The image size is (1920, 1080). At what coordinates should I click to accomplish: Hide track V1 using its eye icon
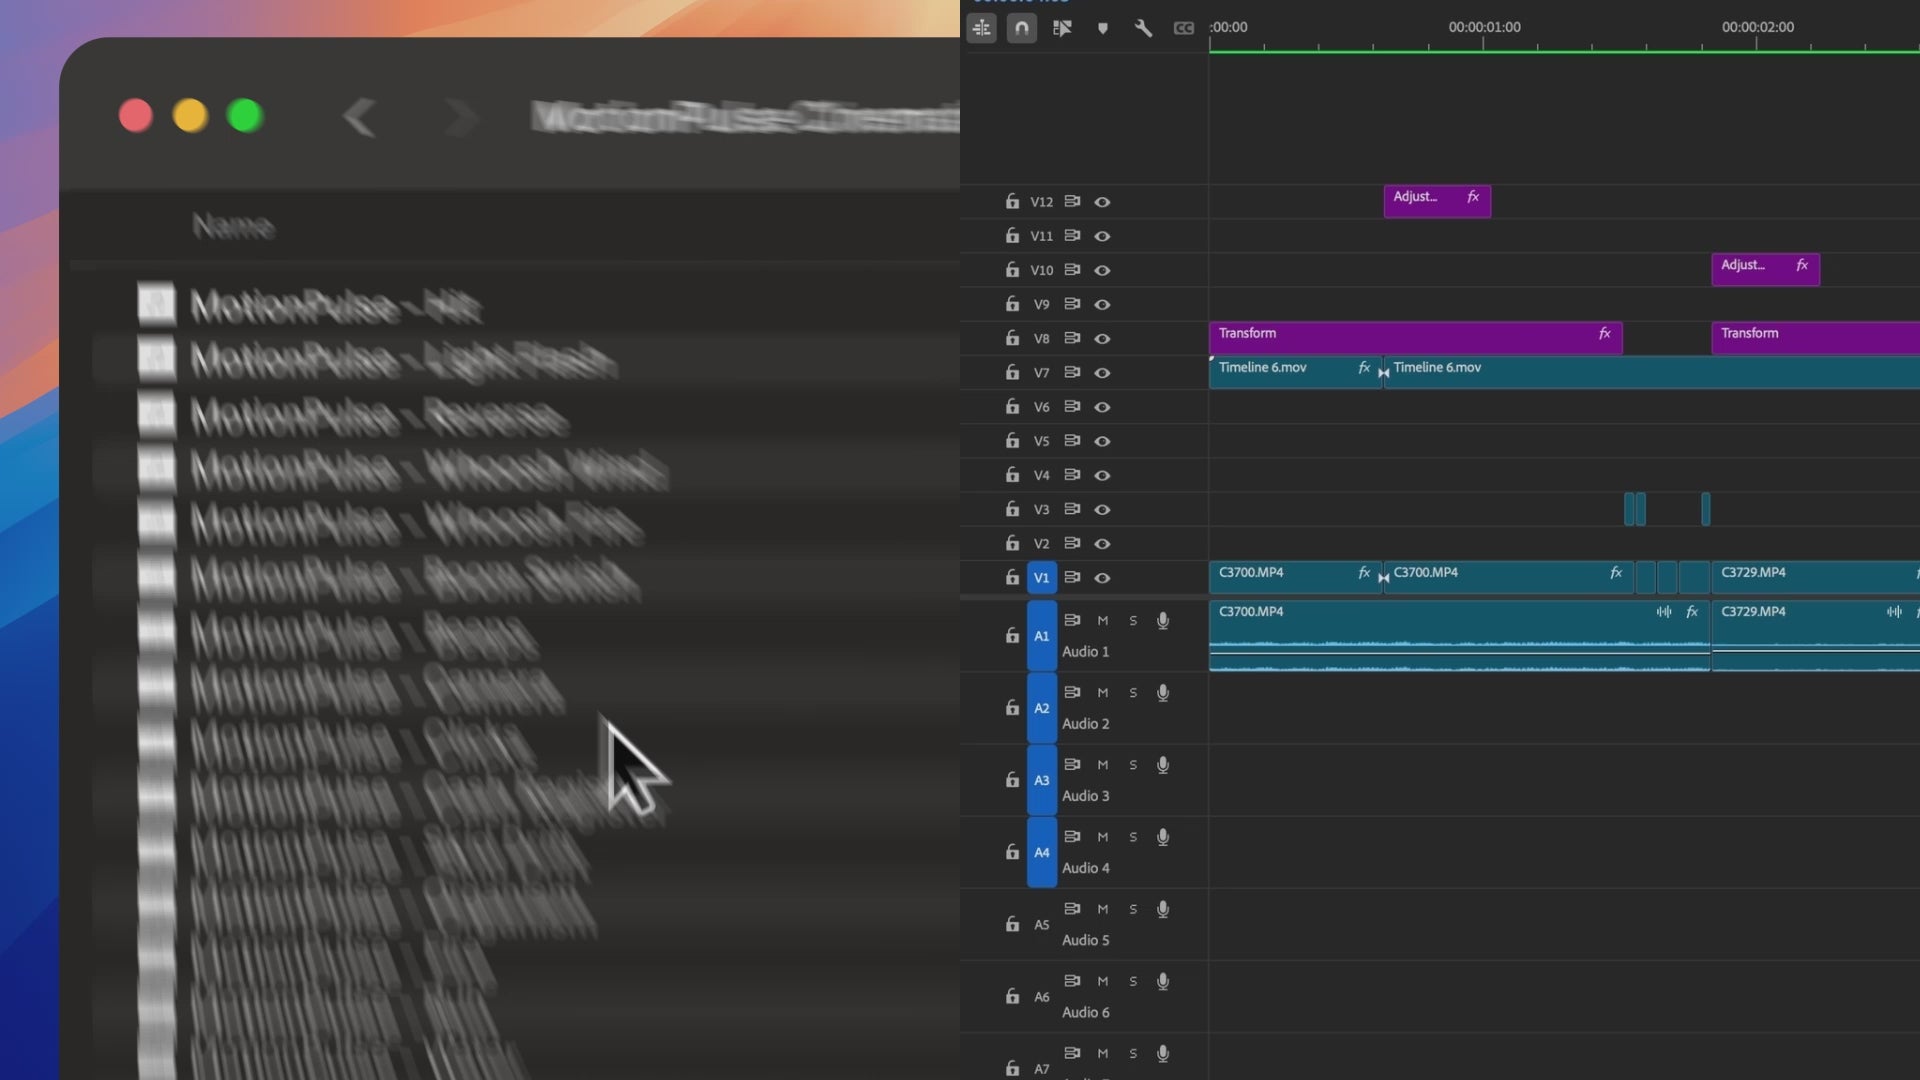click(1102, 578)
